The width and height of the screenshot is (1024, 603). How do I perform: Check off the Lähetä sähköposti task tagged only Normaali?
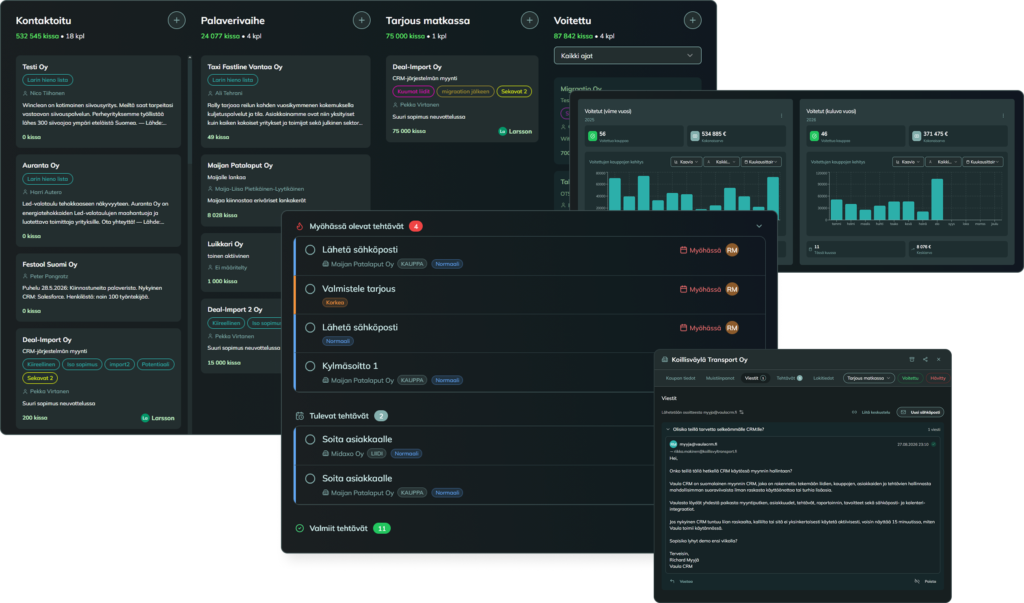(x=310, y=328)
